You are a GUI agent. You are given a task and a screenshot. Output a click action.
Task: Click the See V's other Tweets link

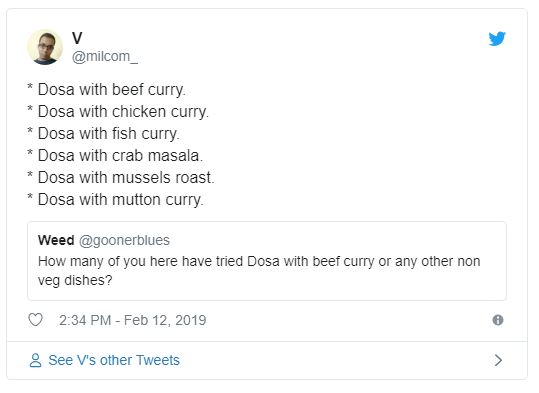[x=114, y=360]
